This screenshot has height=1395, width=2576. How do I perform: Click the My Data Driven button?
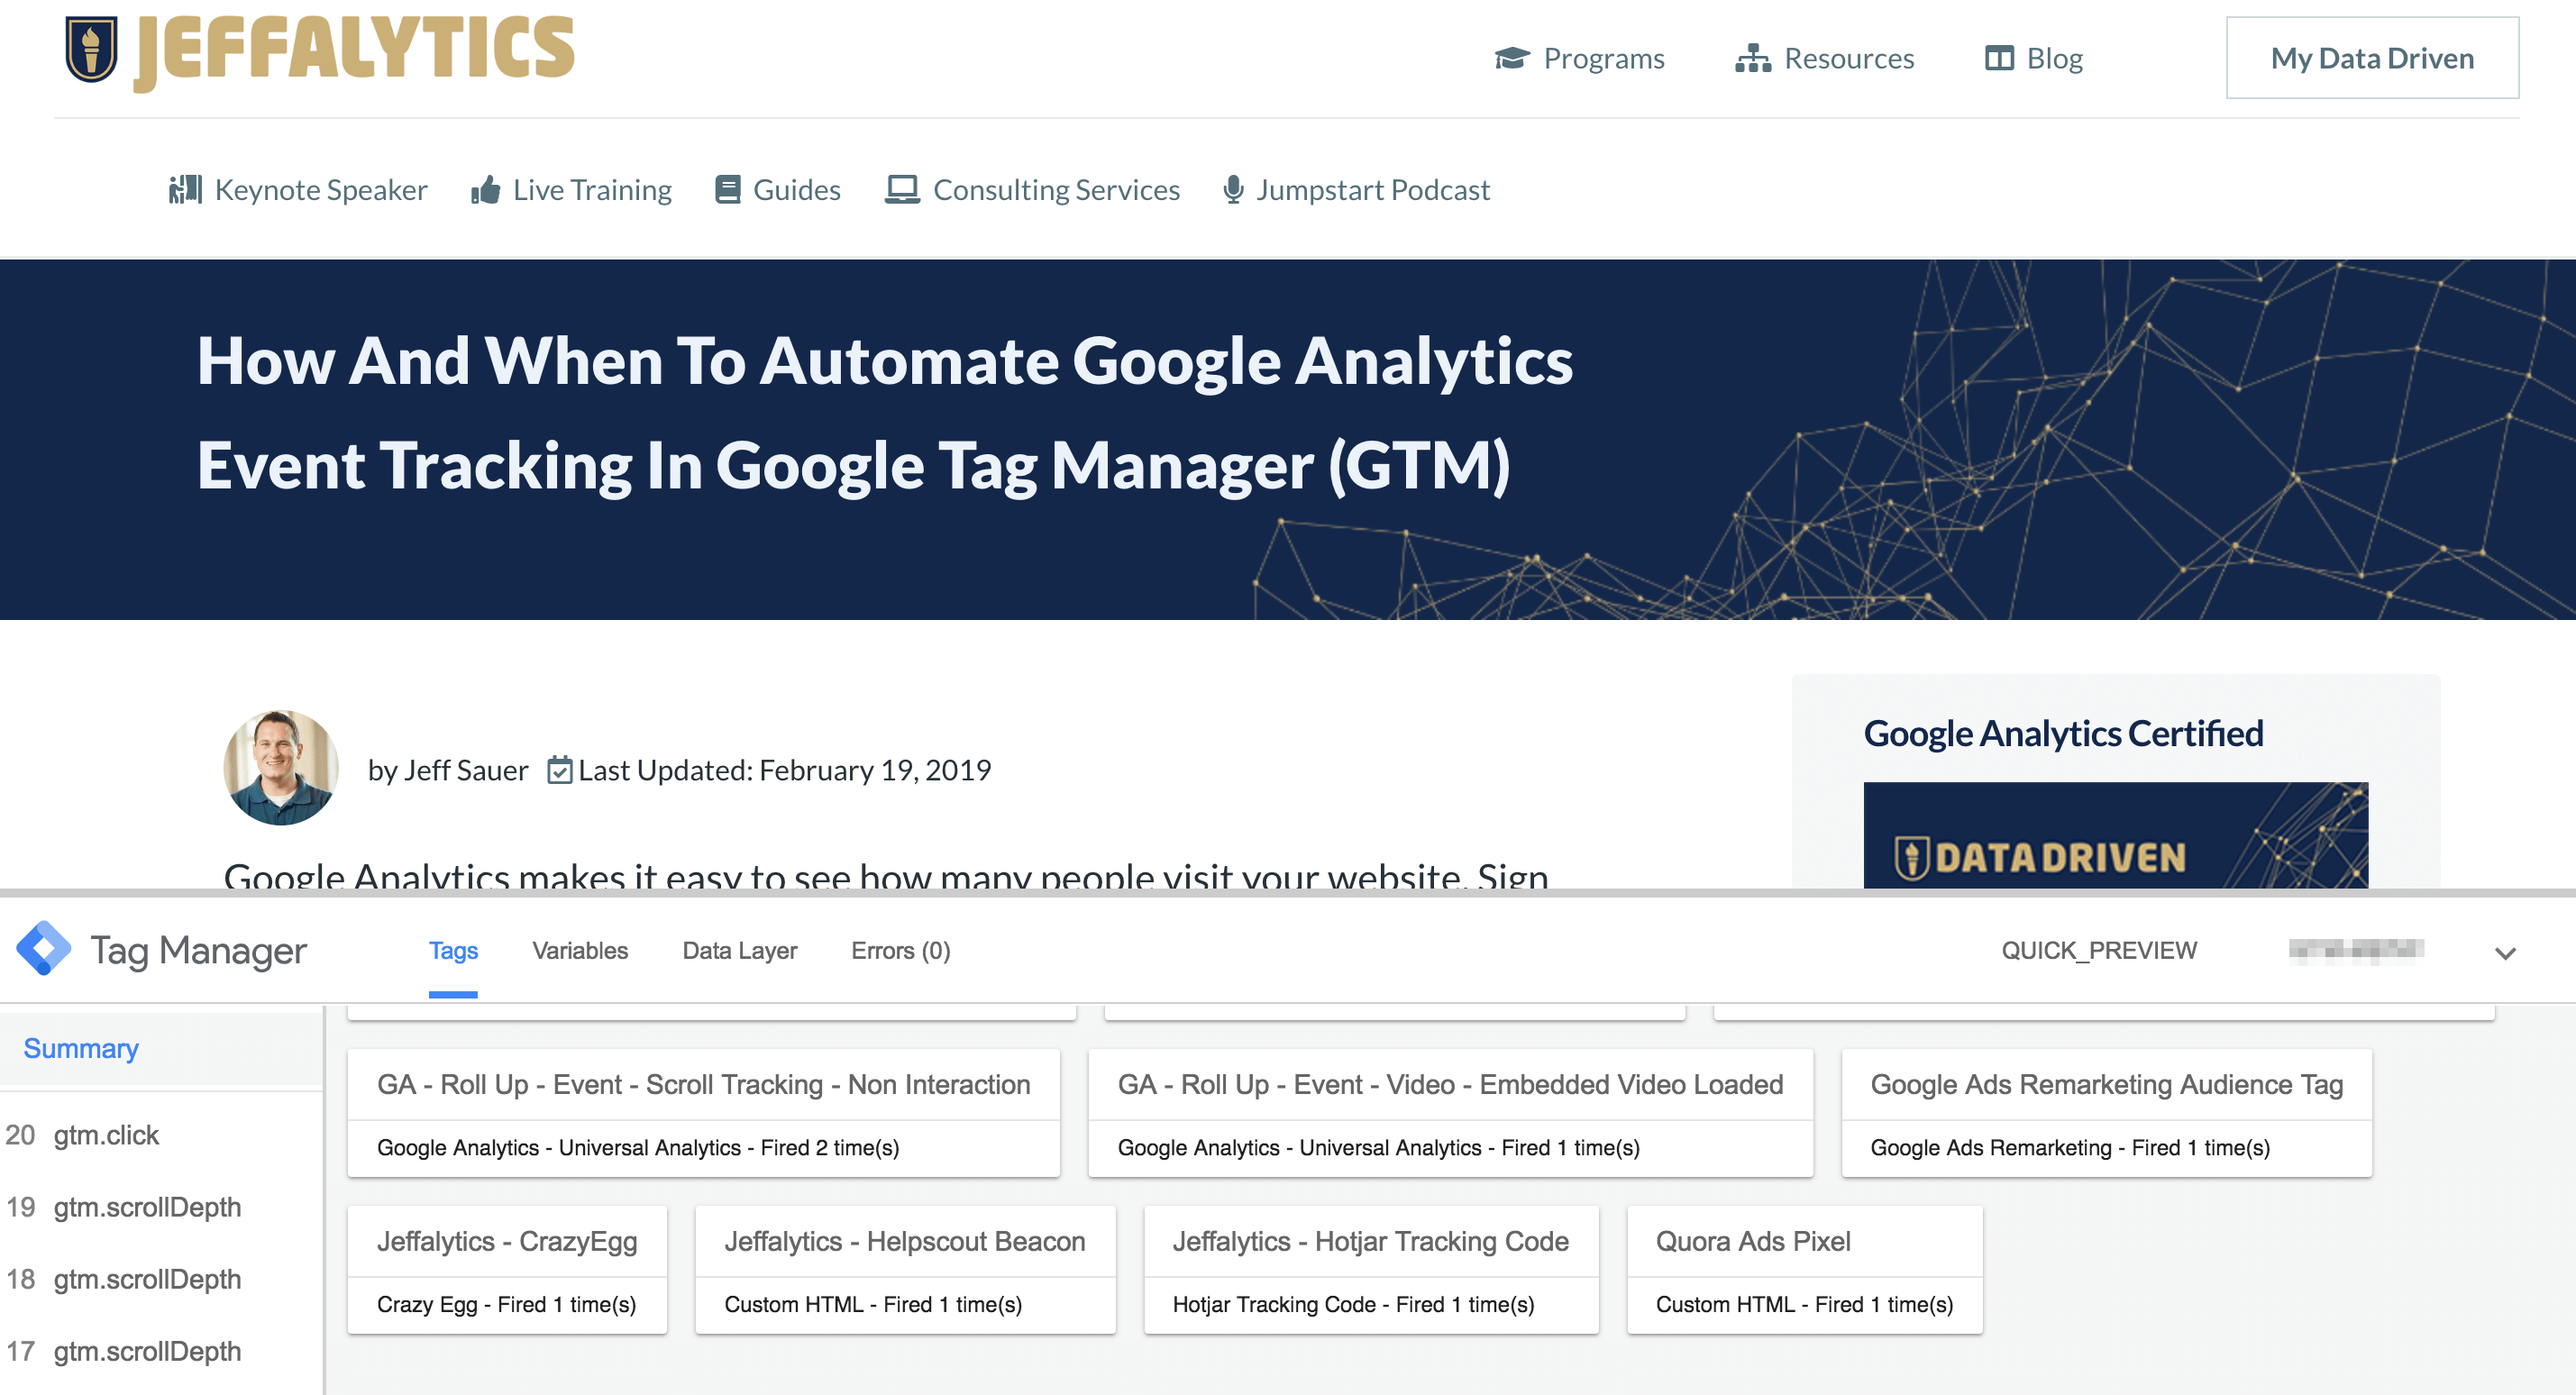(2372, 58)
